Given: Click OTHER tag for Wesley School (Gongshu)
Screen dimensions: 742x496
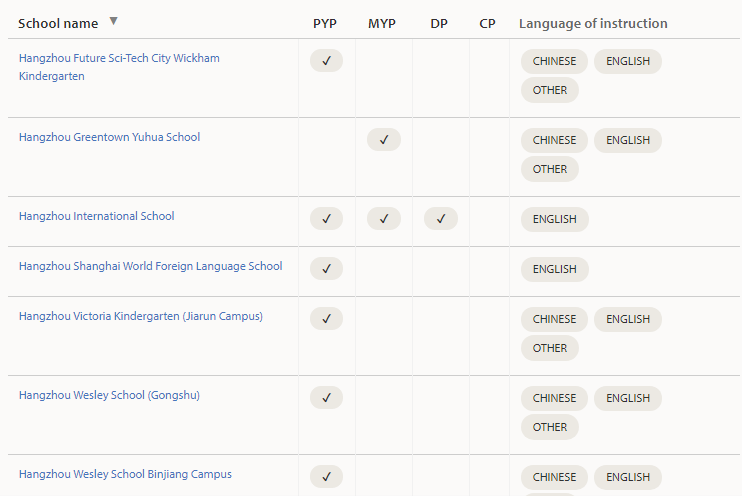Looking at the screenshot, I should click(550, 427).
